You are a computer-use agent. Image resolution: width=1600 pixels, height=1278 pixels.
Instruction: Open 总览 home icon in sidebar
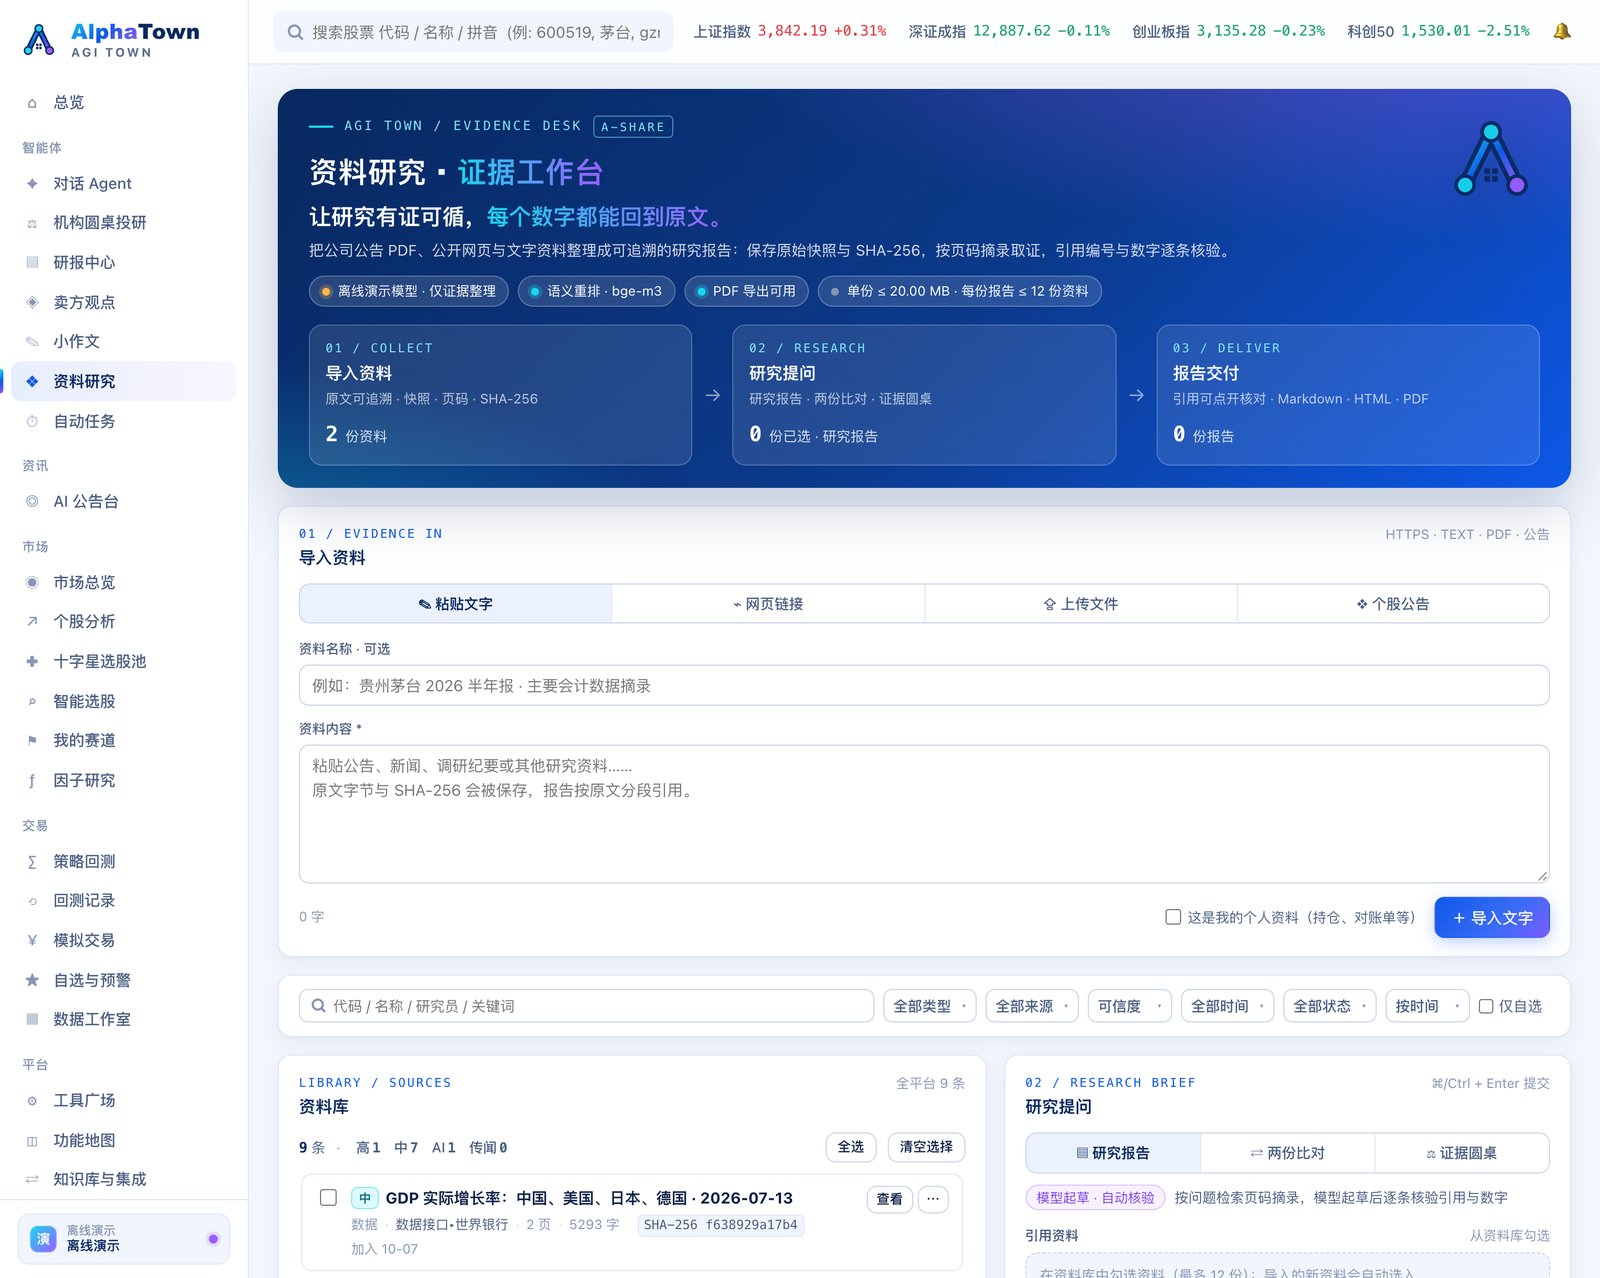pos(32,102)
